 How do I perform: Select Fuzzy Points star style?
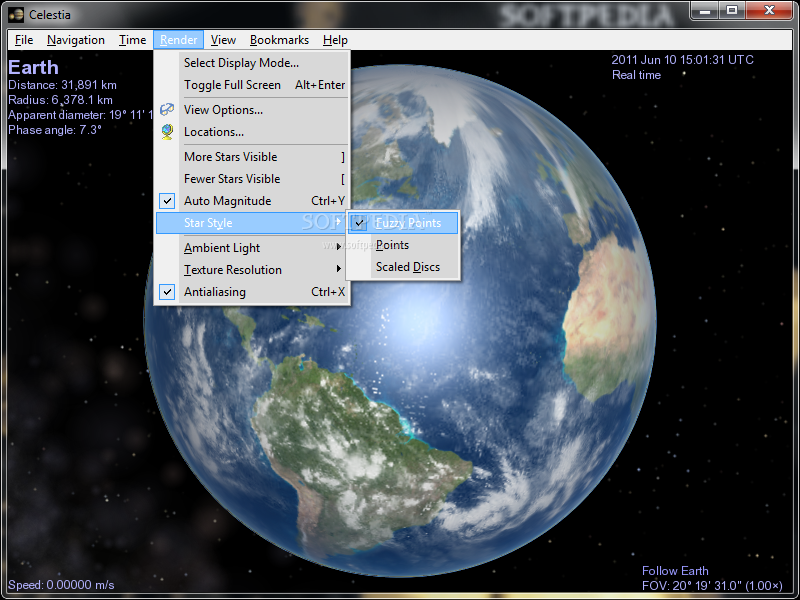click(403, 223)
